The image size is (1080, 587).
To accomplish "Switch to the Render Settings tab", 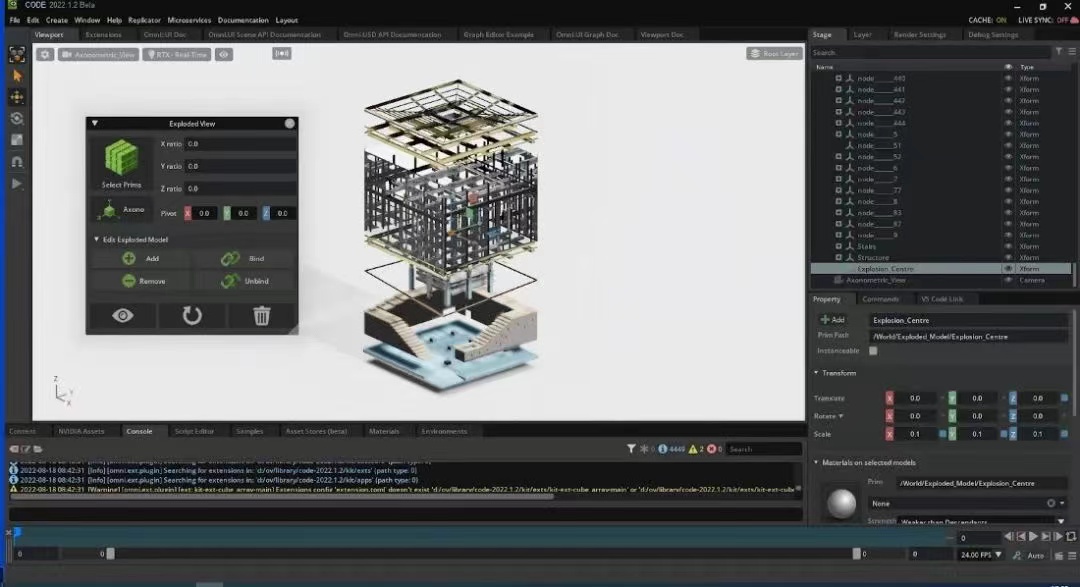I will tap(918, 35).
